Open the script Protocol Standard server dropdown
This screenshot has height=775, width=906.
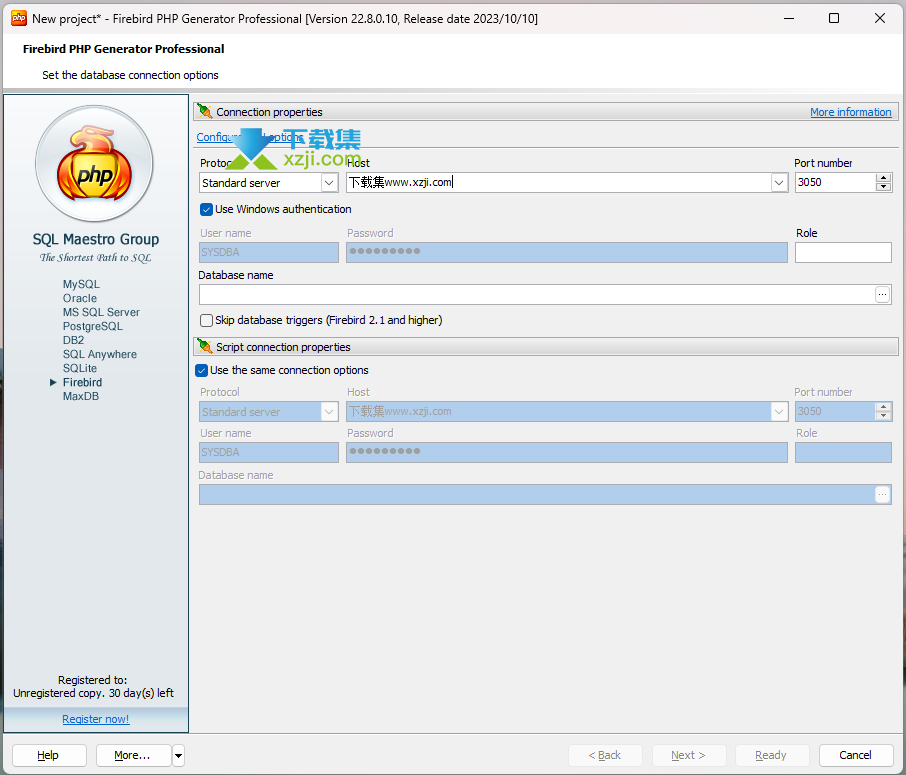point(329,411)
